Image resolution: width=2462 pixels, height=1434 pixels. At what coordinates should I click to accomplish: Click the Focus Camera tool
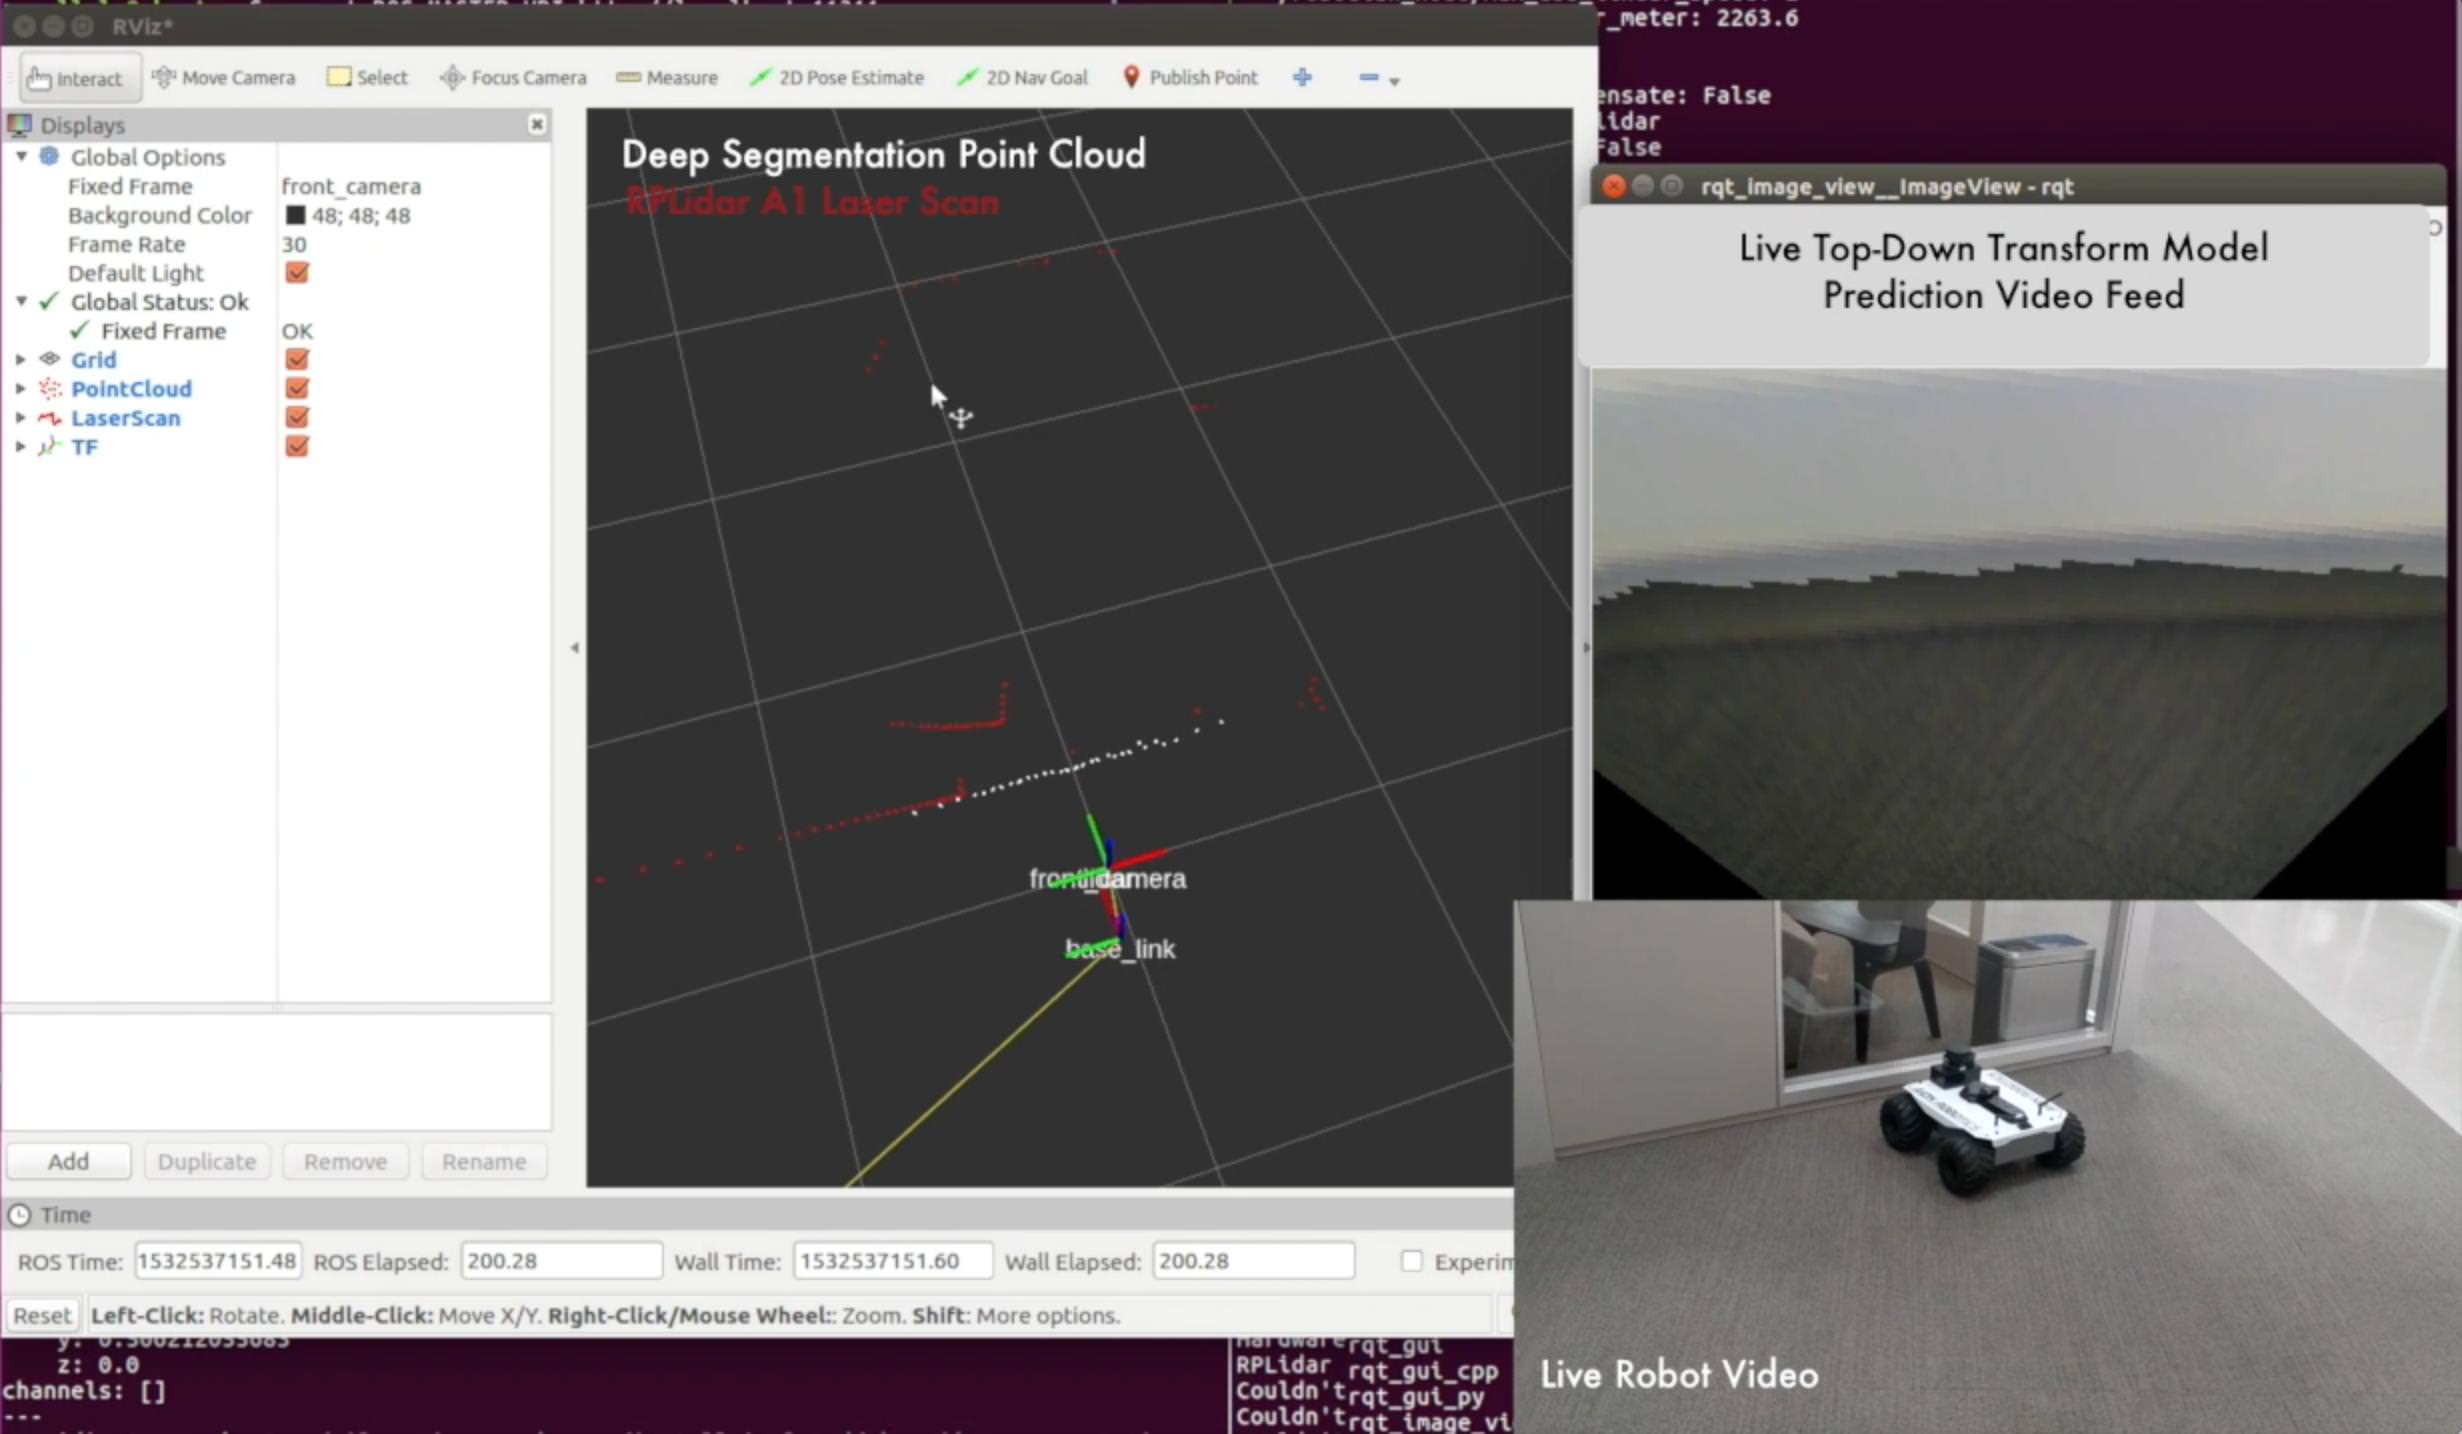513,78
